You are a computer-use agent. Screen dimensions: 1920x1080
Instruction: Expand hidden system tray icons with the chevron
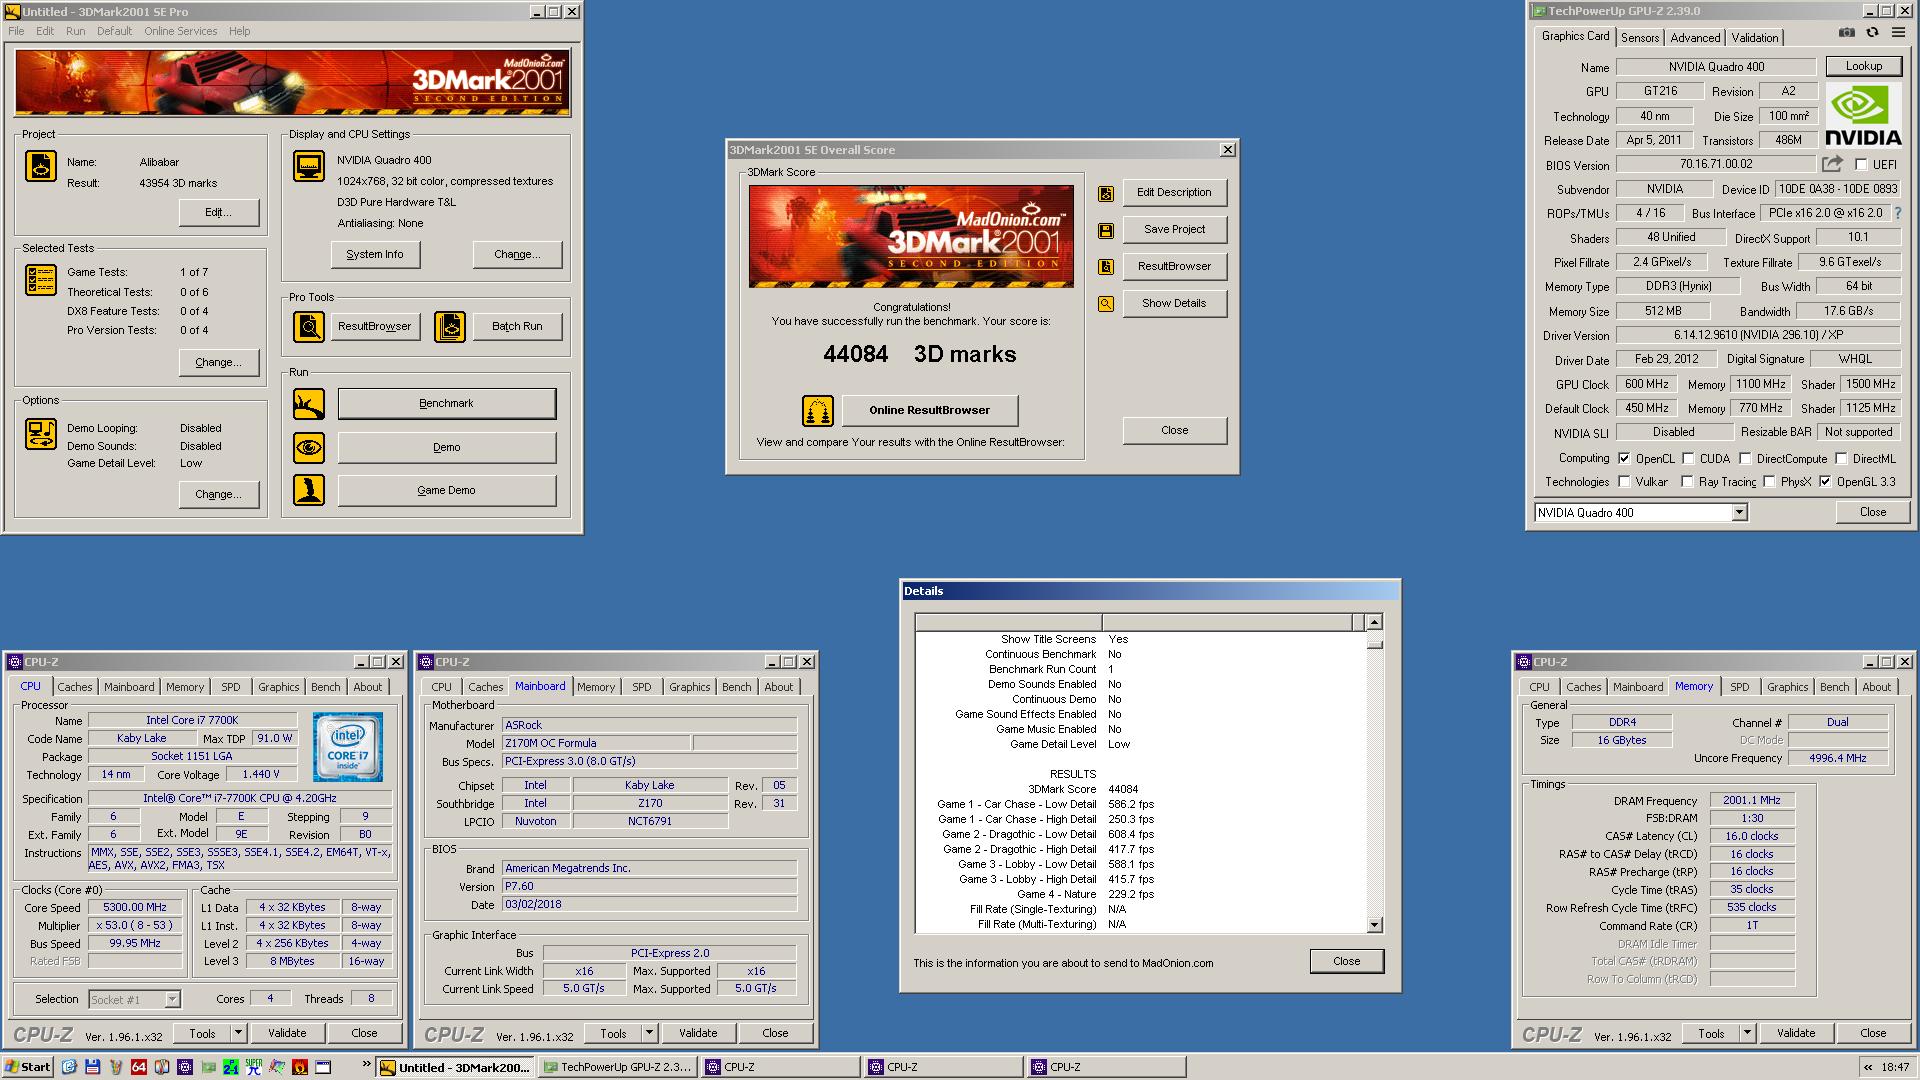[1868, 1067]
